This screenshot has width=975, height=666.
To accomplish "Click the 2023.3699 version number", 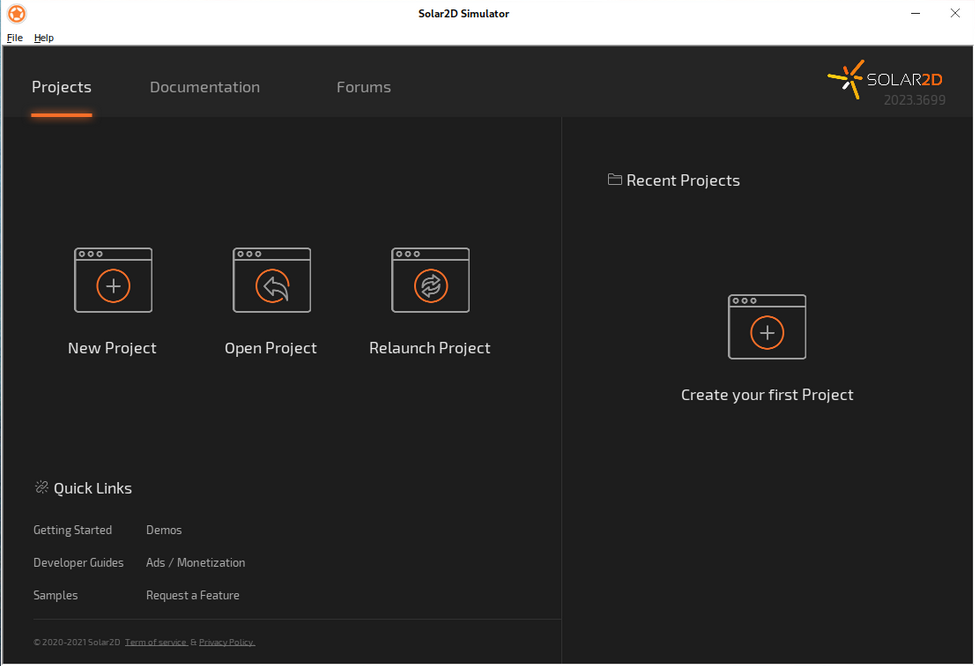I will point(915,100).
